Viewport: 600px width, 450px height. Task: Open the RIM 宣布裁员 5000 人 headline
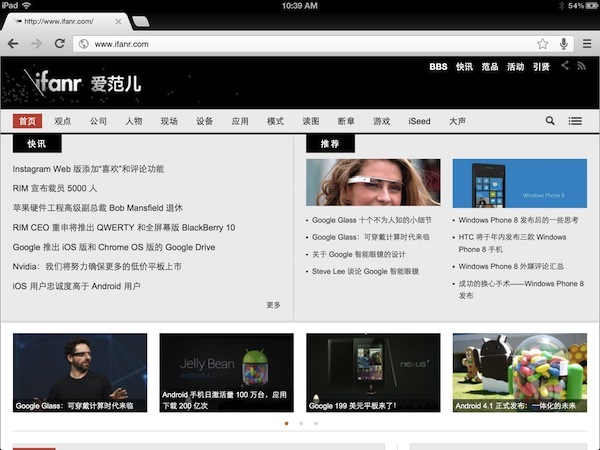pos(55,188)
